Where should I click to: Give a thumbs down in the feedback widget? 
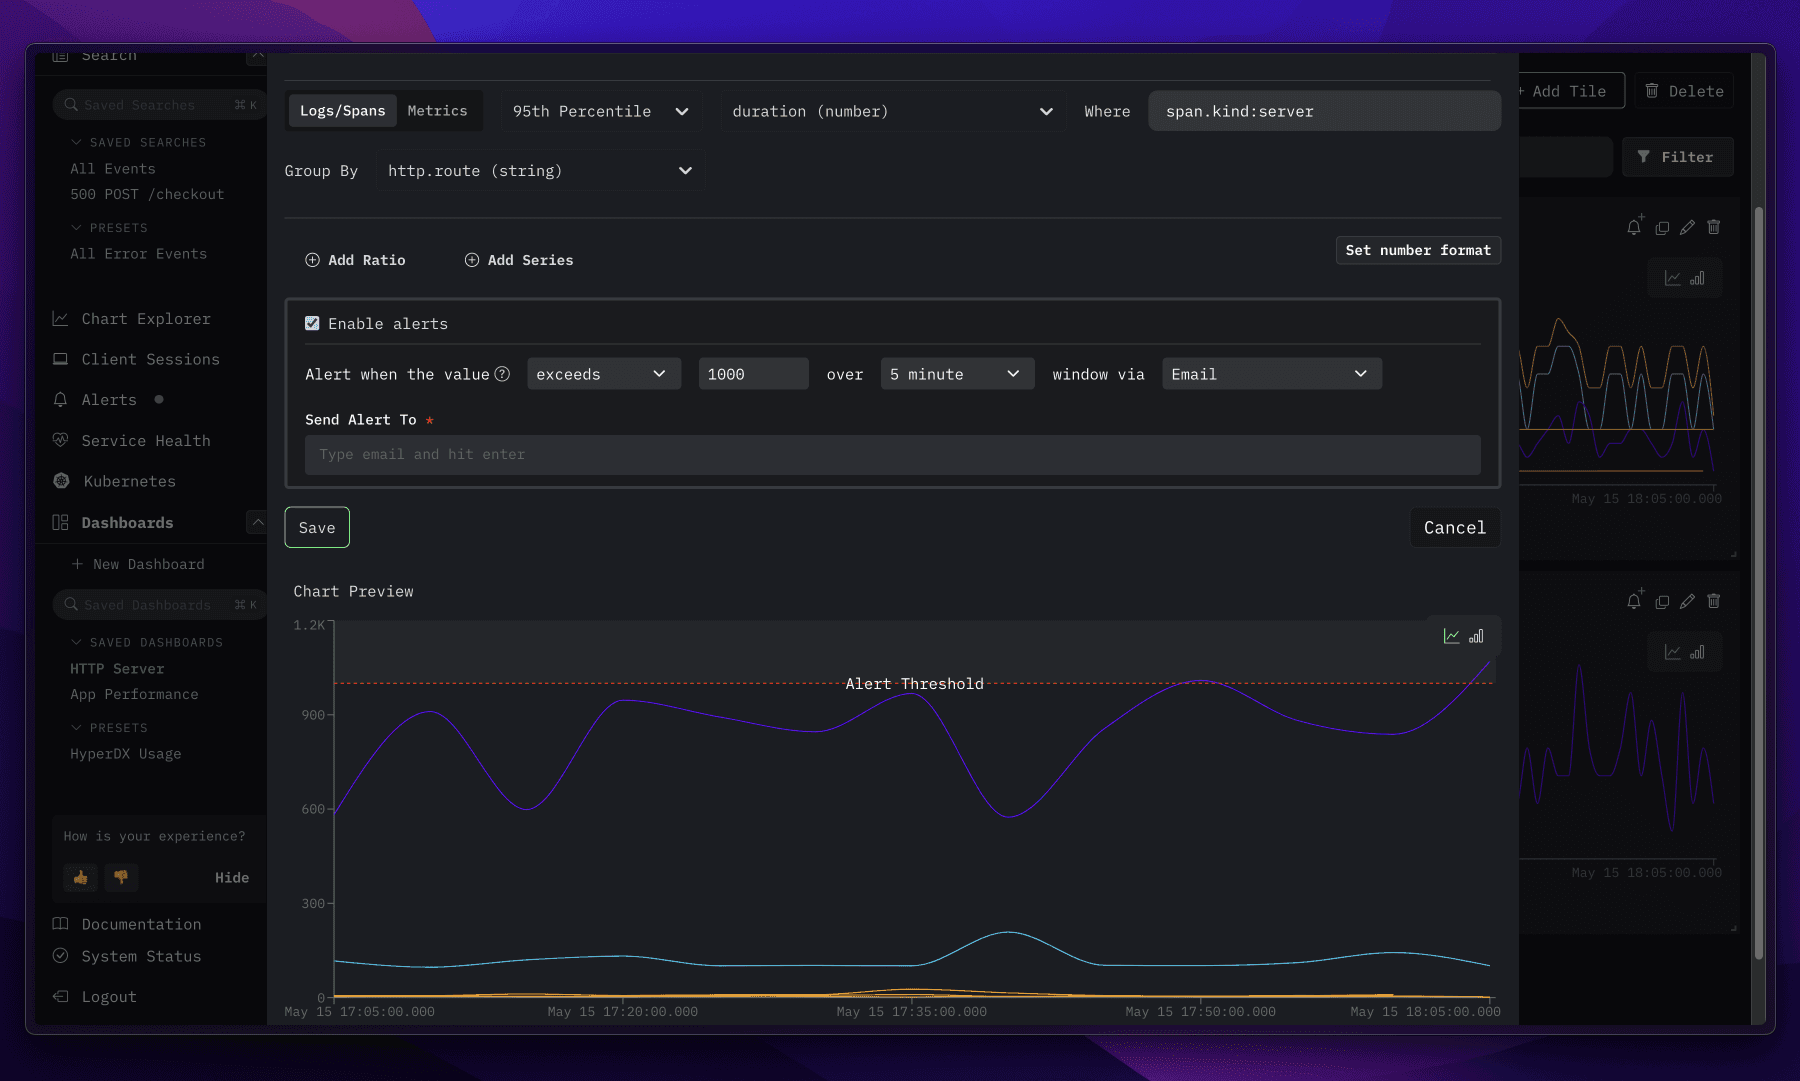coord(120,877)
